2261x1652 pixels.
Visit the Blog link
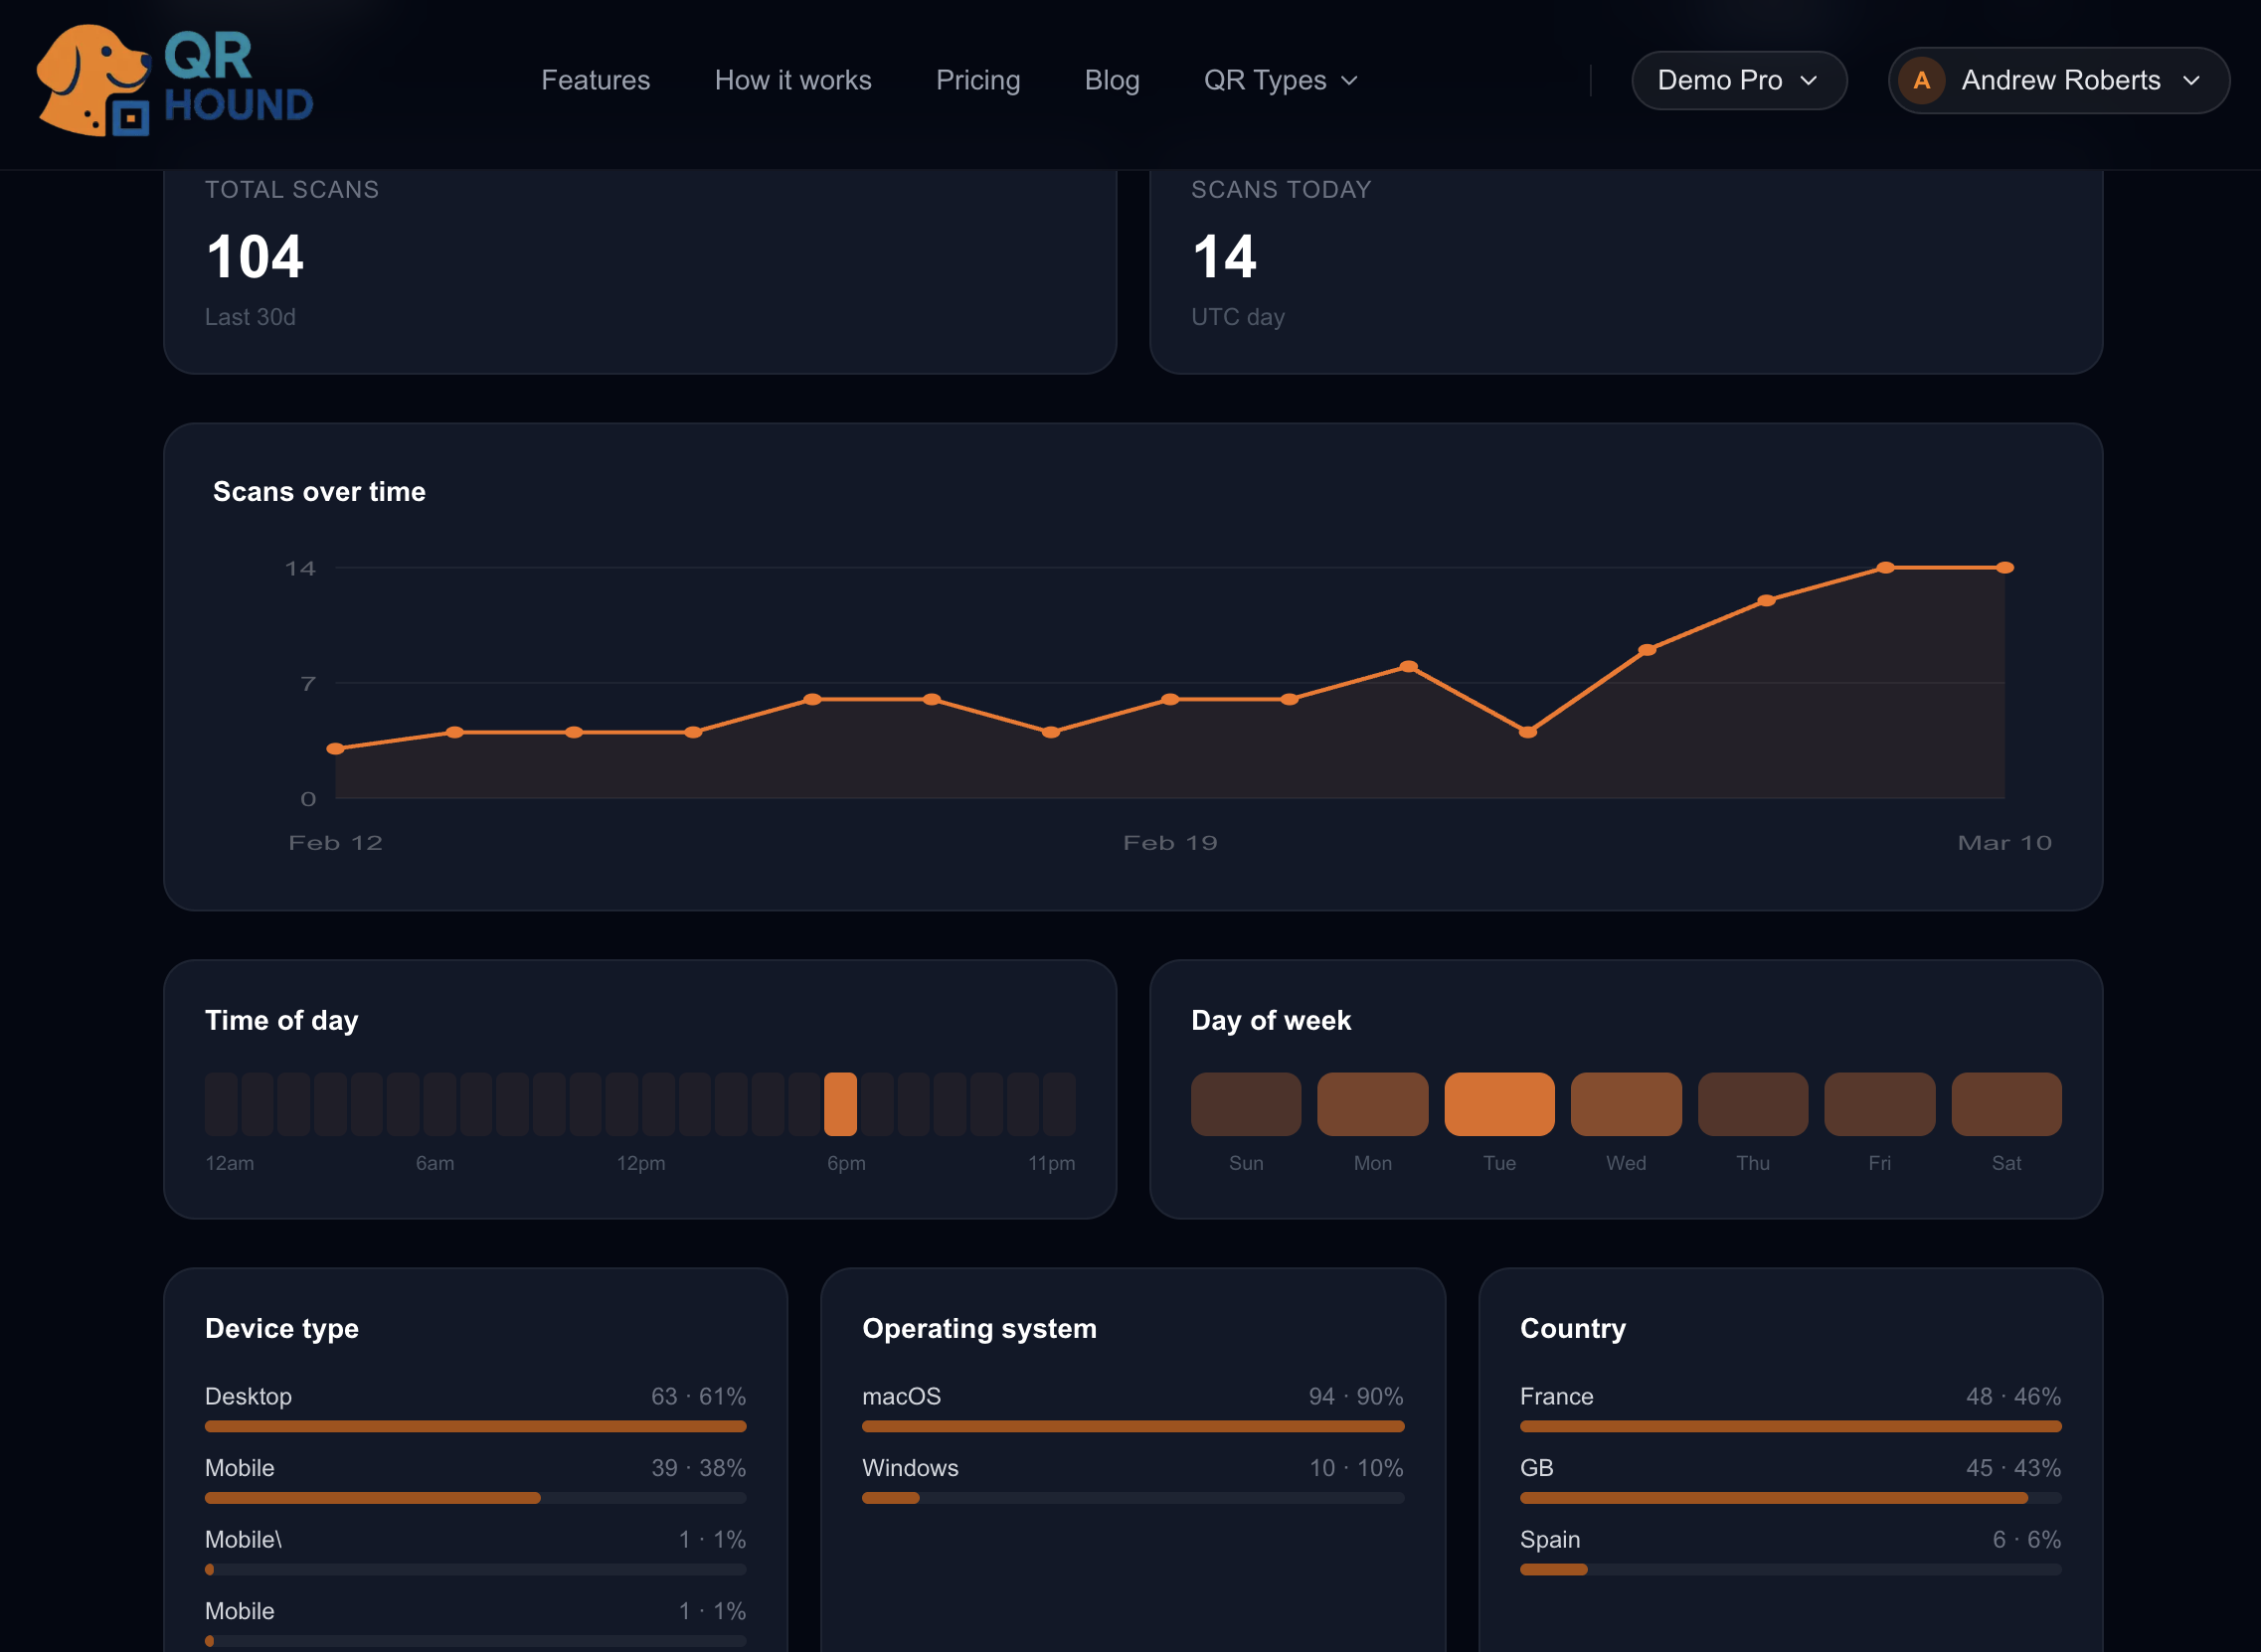point(1111,81)
